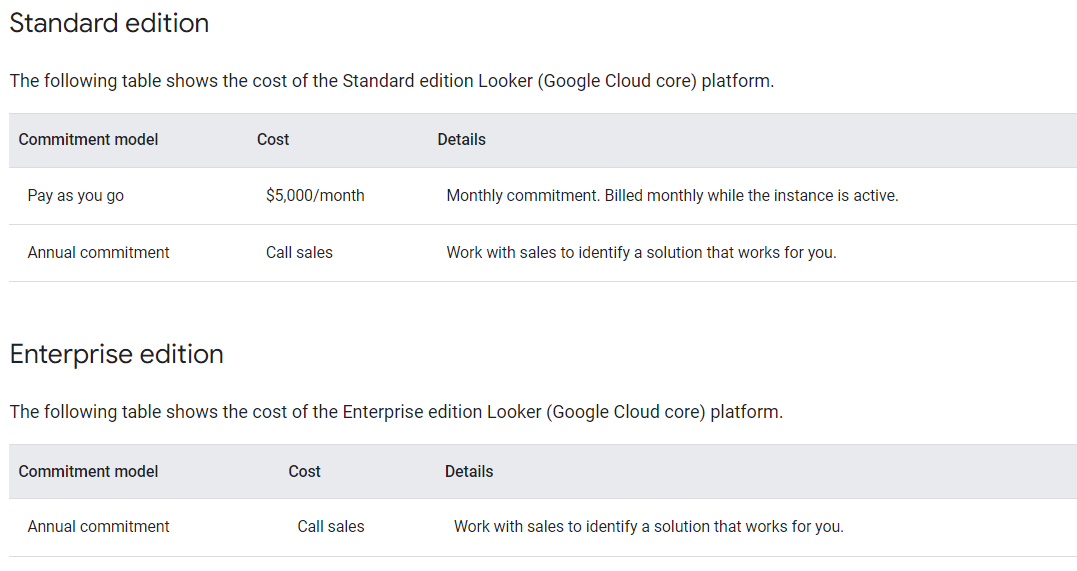This screenshot has height=571, width=1077.
Task: Click Details header in Enterprise edition table
Action: pos(469,471)
